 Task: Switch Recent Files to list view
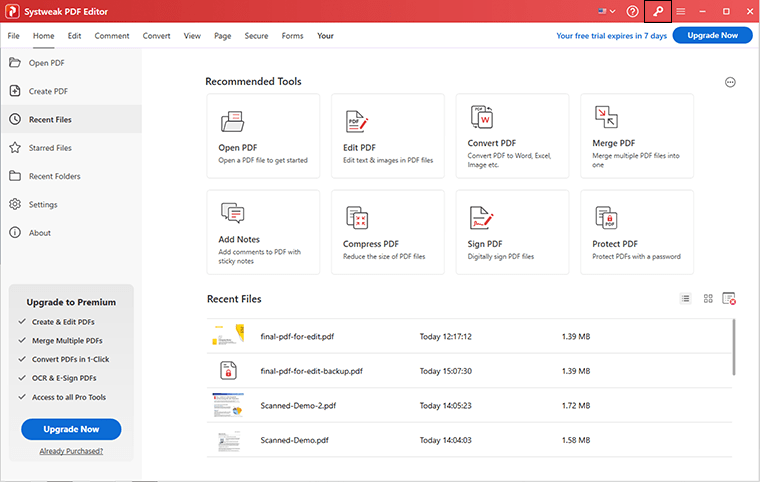[685, 299]
